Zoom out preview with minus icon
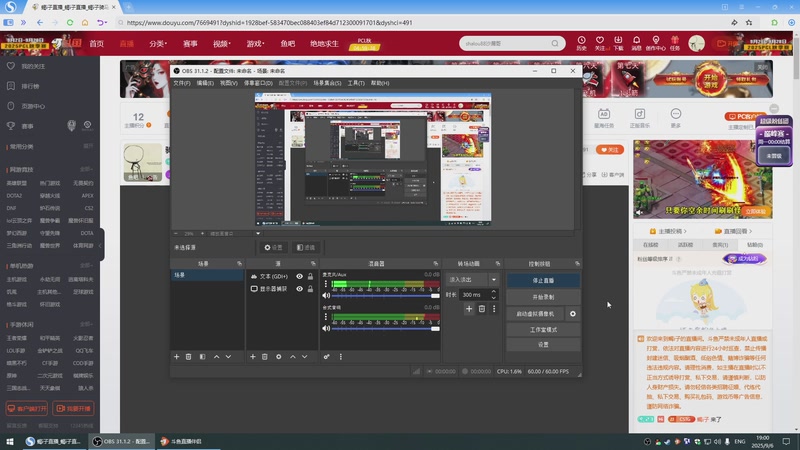This screenshot has height=450, width=800. click(x=176, y=234)
